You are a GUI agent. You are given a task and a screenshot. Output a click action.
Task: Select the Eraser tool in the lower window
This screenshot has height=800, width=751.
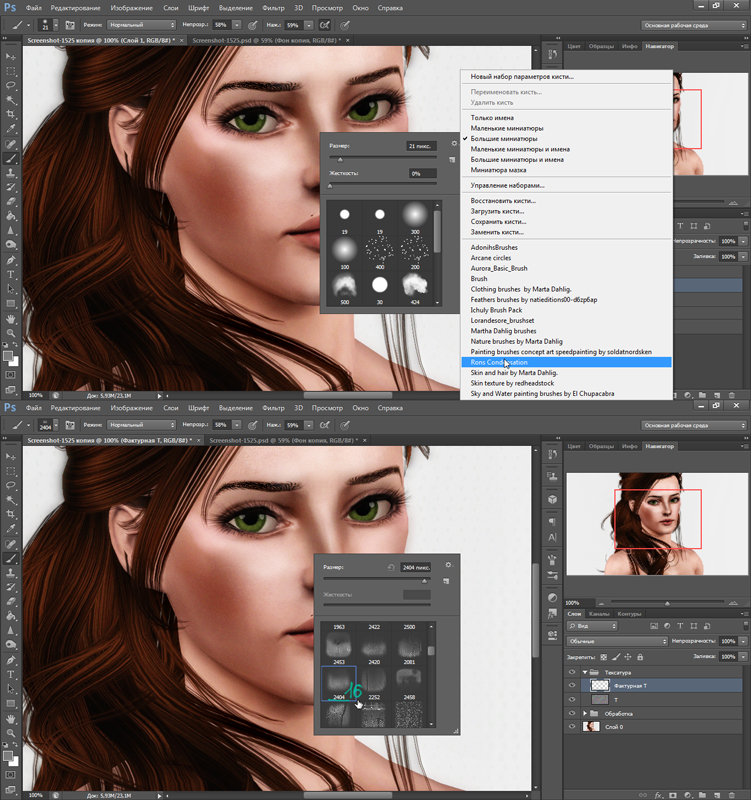(11, 602)
